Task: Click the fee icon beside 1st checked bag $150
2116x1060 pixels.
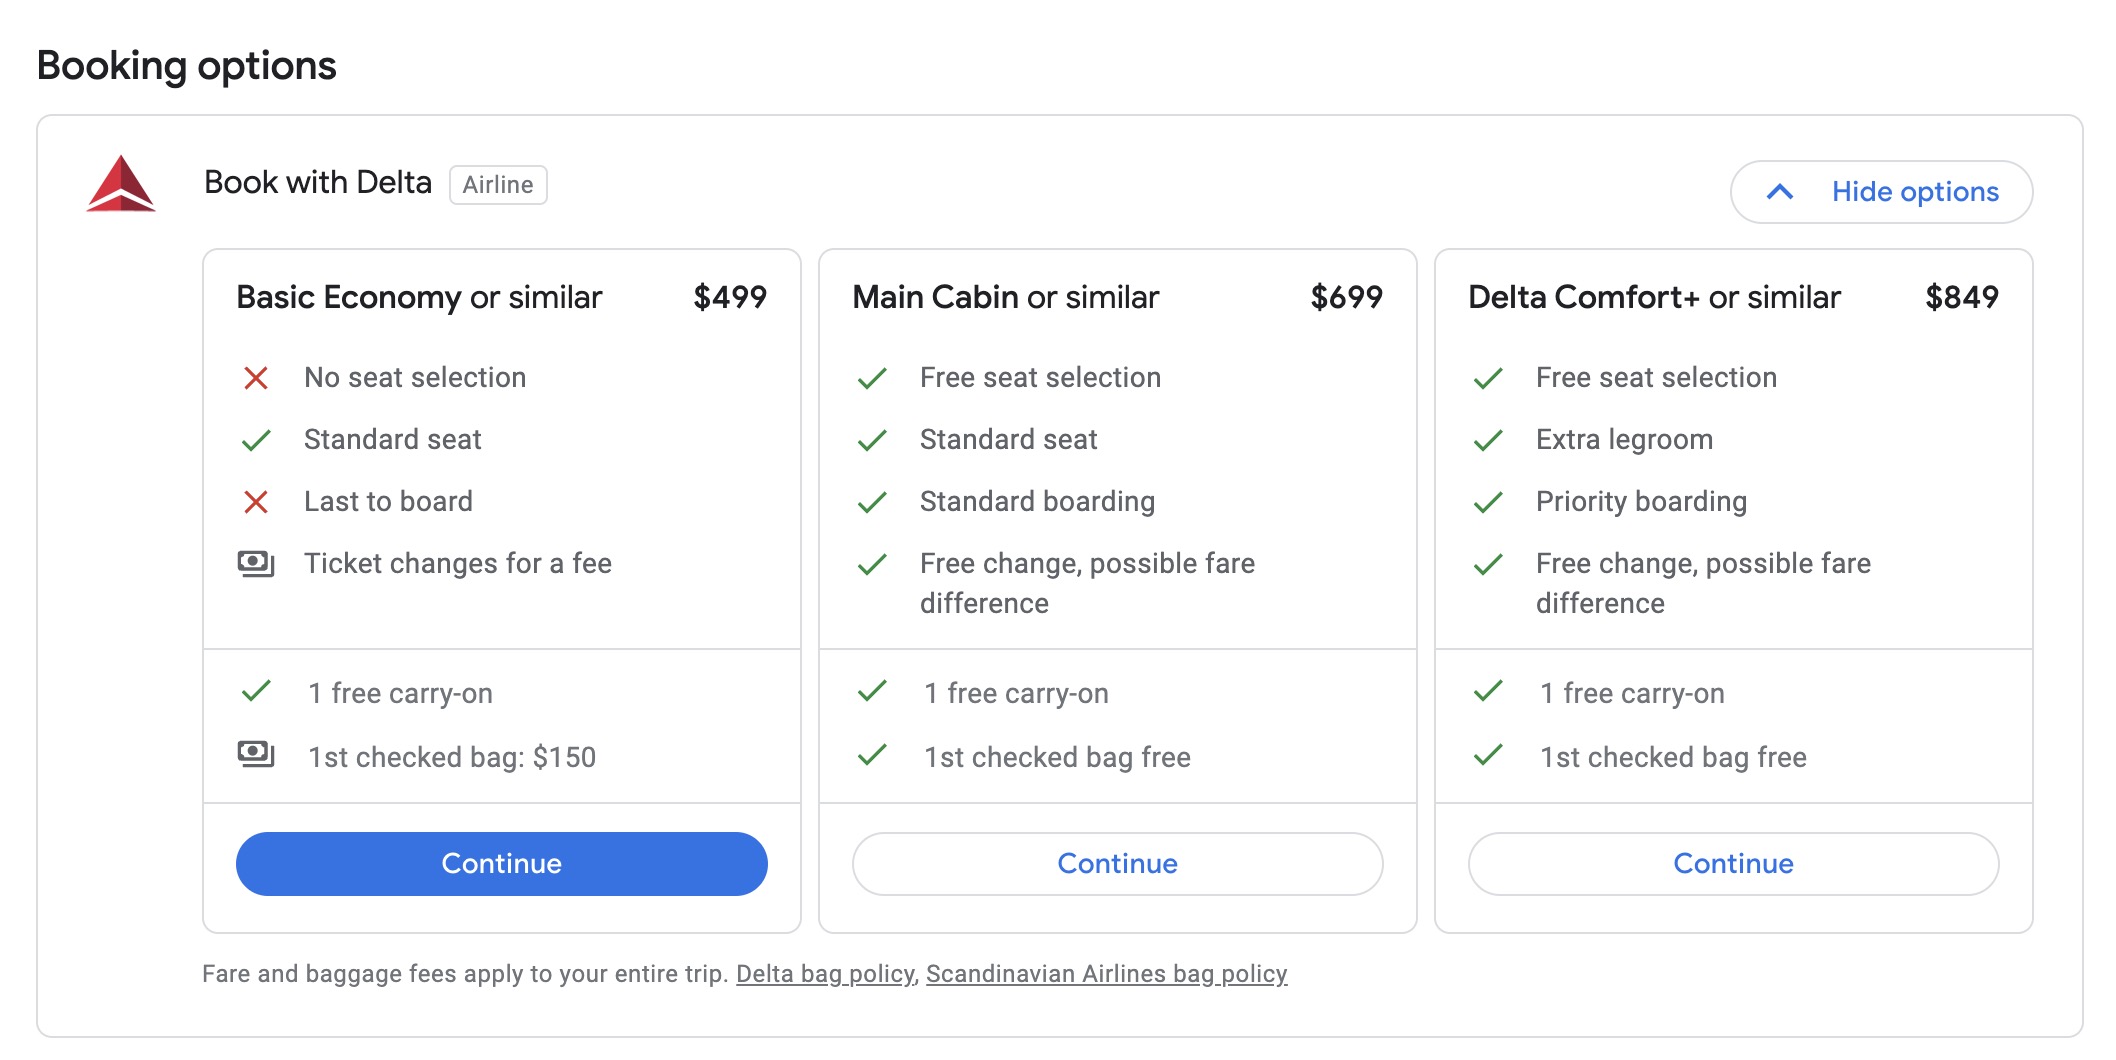Action: tap(258, 757)
